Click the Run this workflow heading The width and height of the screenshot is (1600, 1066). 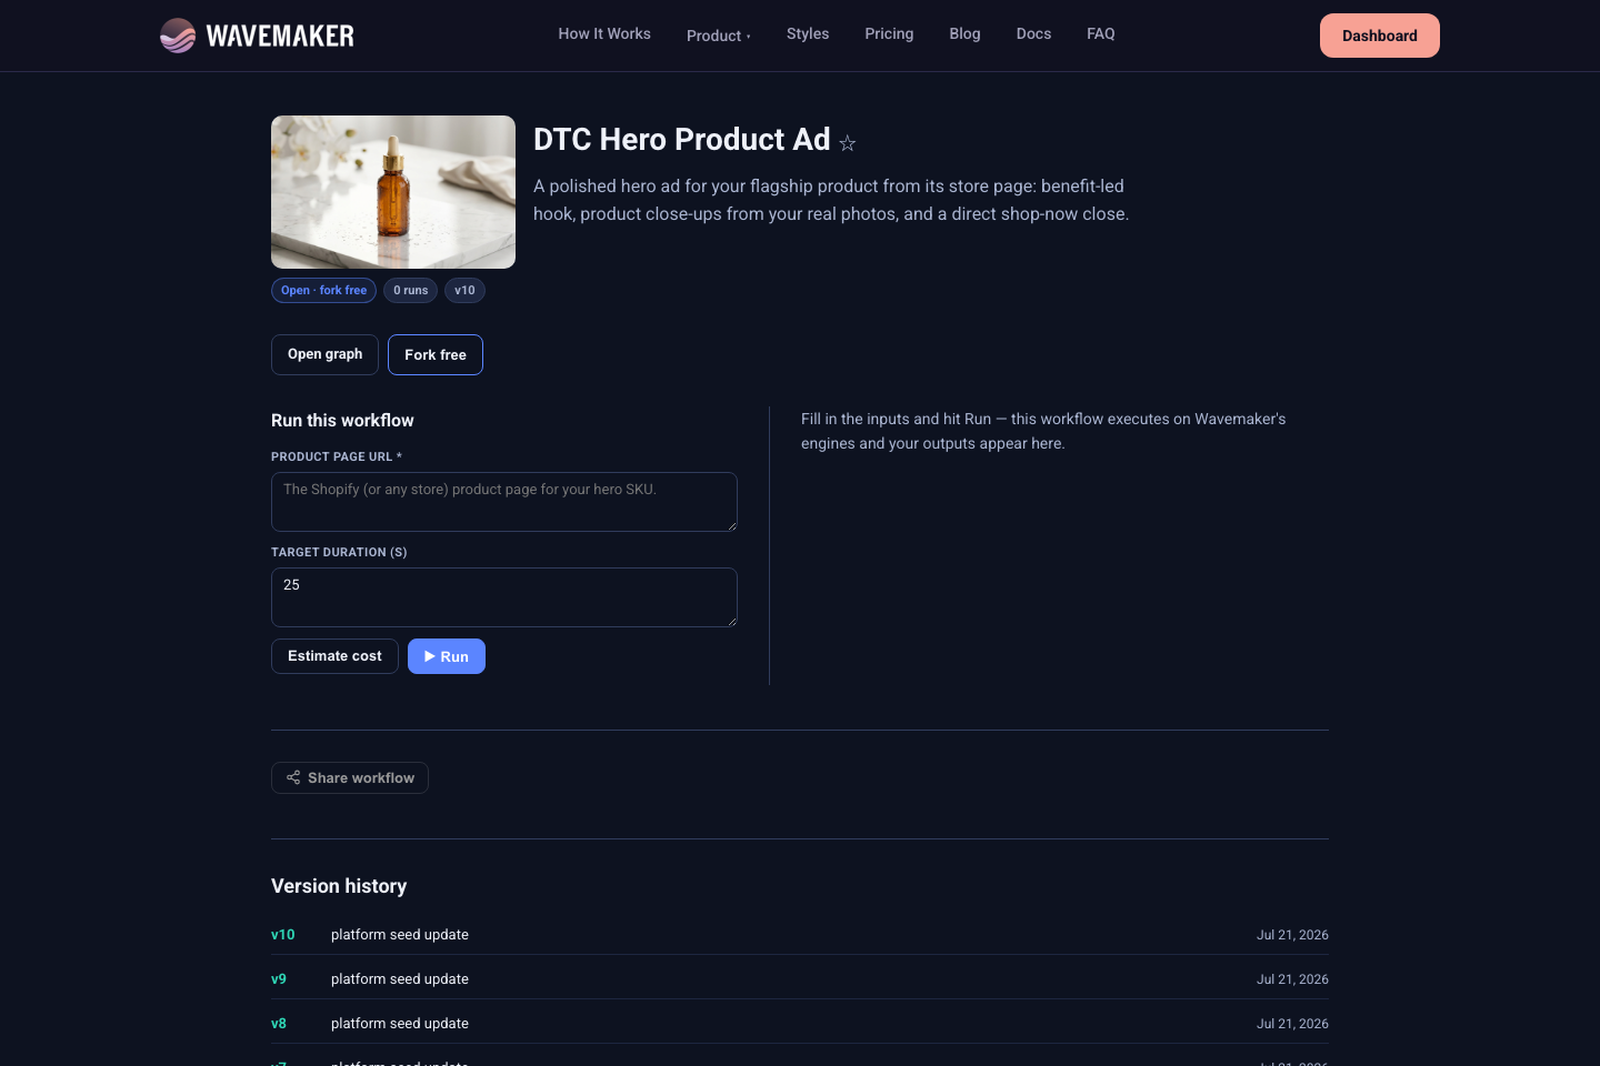click(x=342, y=421)
